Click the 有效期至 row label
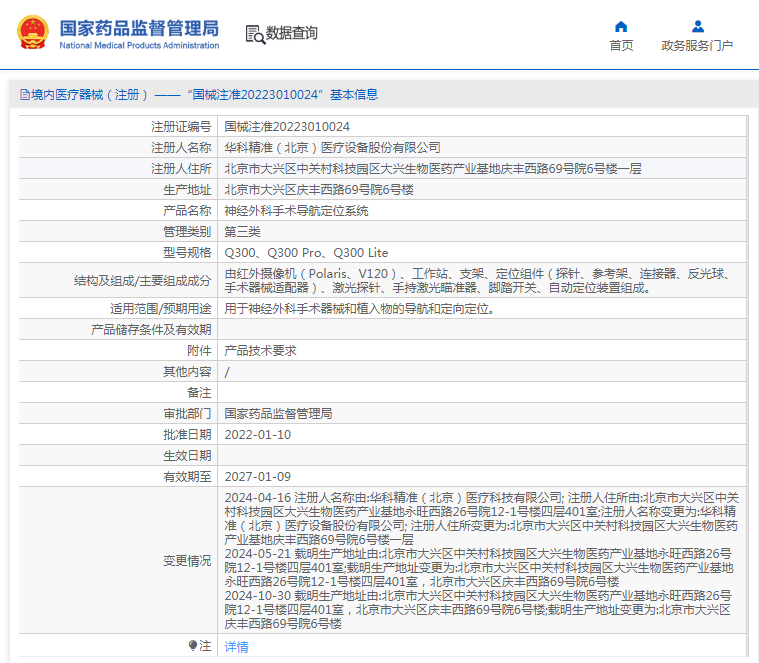This screenshot has width=759, height=663. [x=187, y=477]
